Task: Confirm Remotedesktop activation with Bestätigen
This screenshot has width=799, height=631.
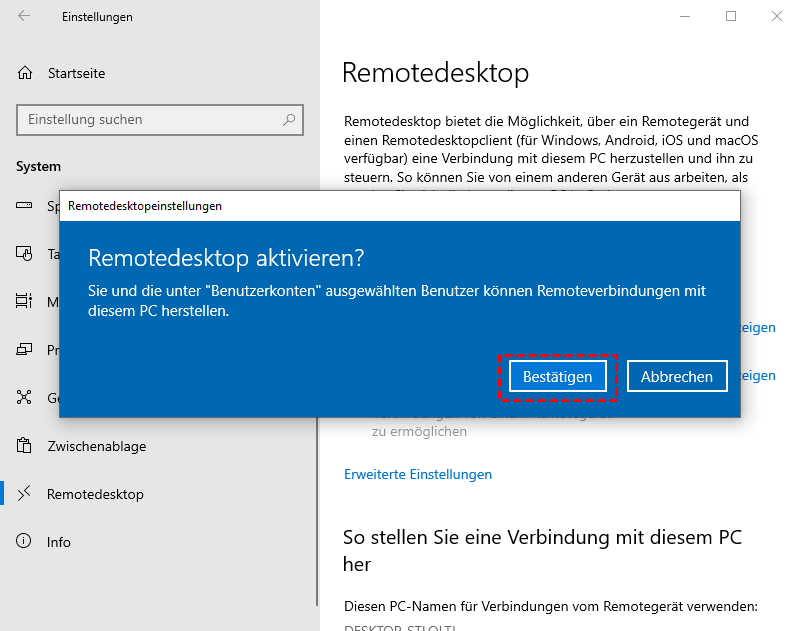Action: [557, 377]
